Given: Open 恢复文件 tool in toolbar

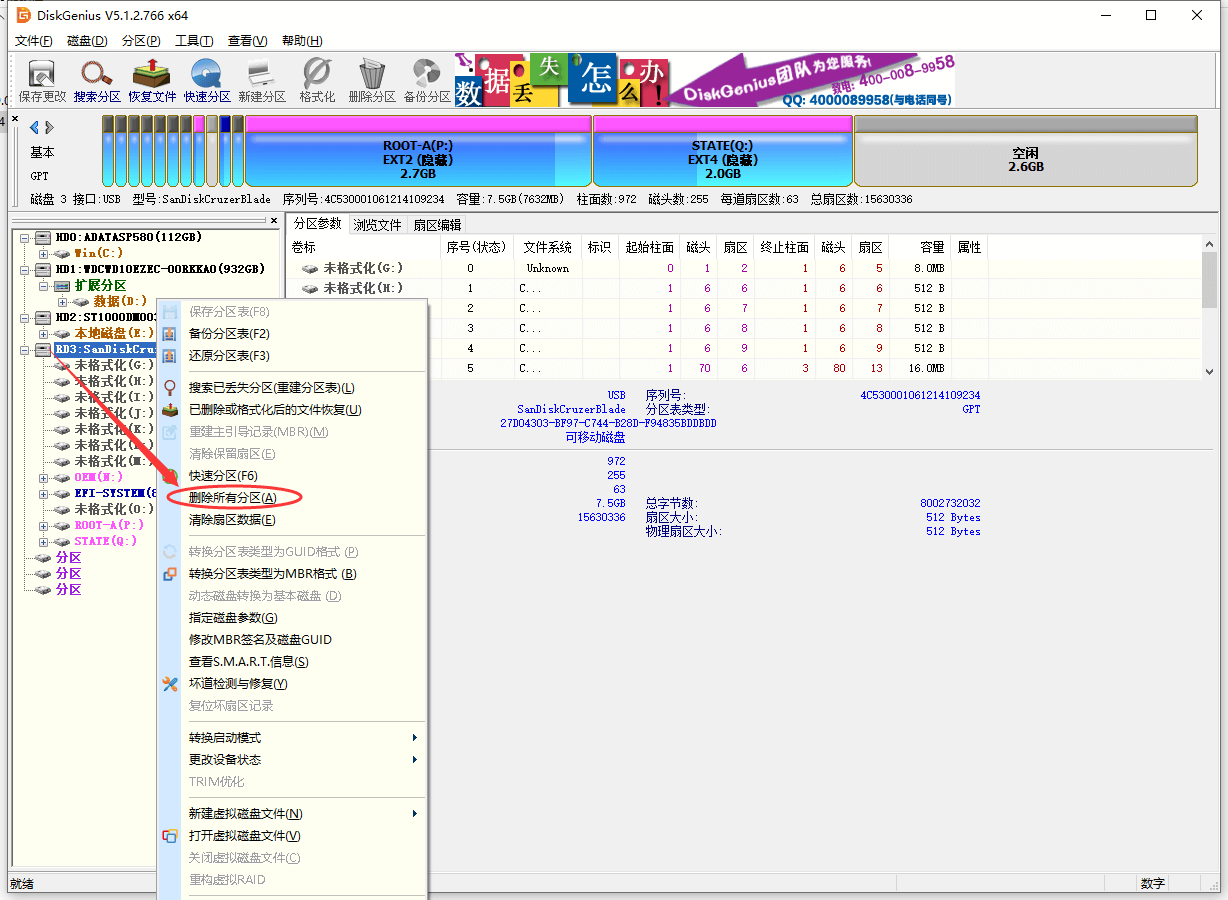Looking at the screenshot, I should click(152, 80).
